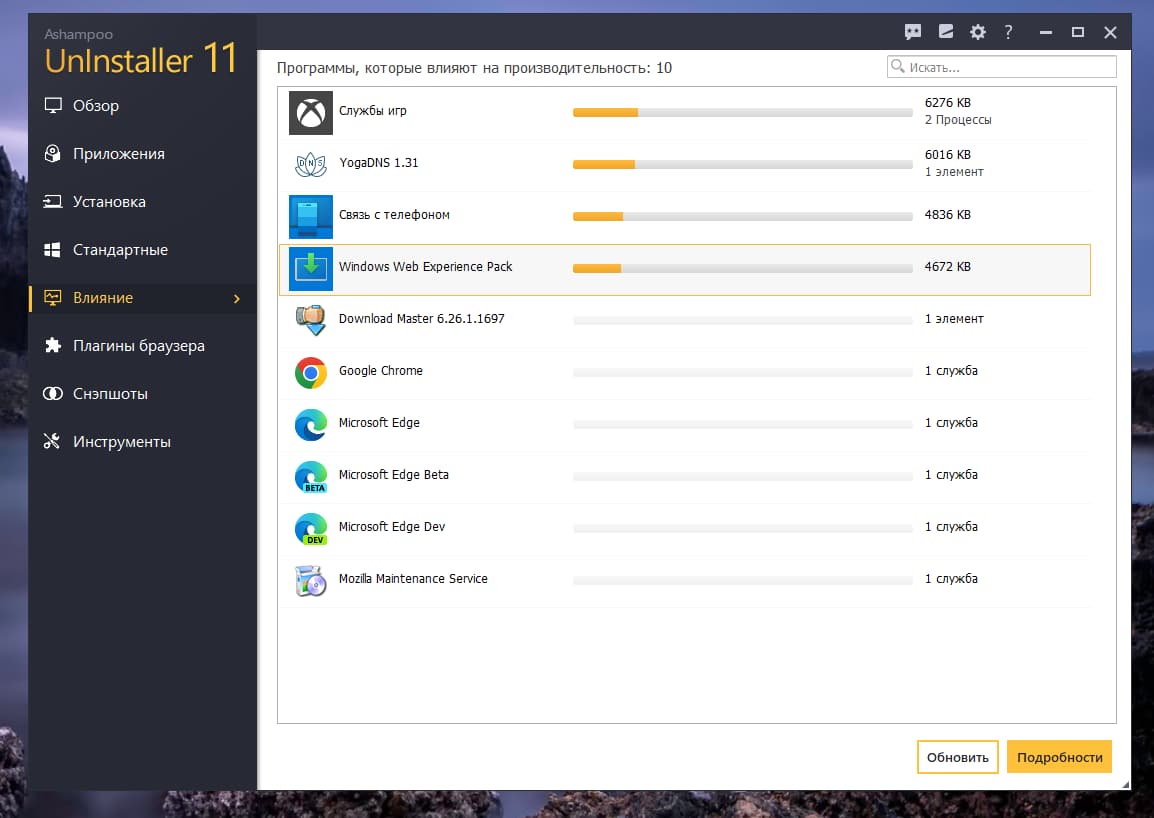Image resolution: width=1154 pixels, height=818 pixels.
Task: Click the Подробности button
Action: (1059, 757)
